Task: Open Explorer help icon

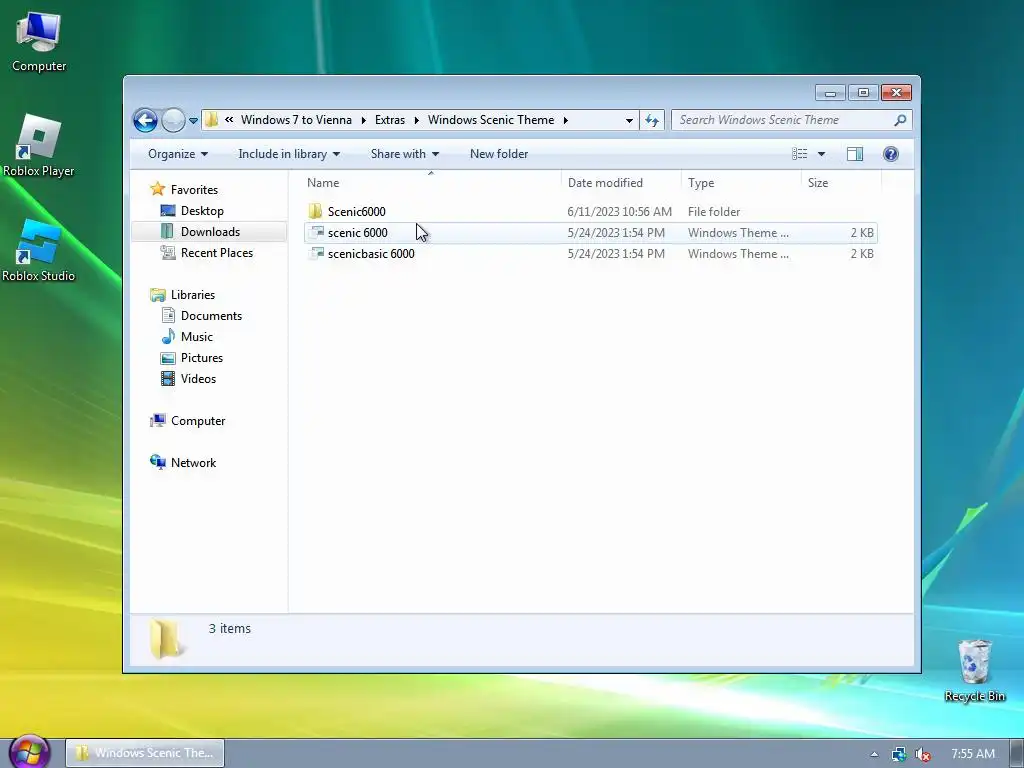Action: 891,154
